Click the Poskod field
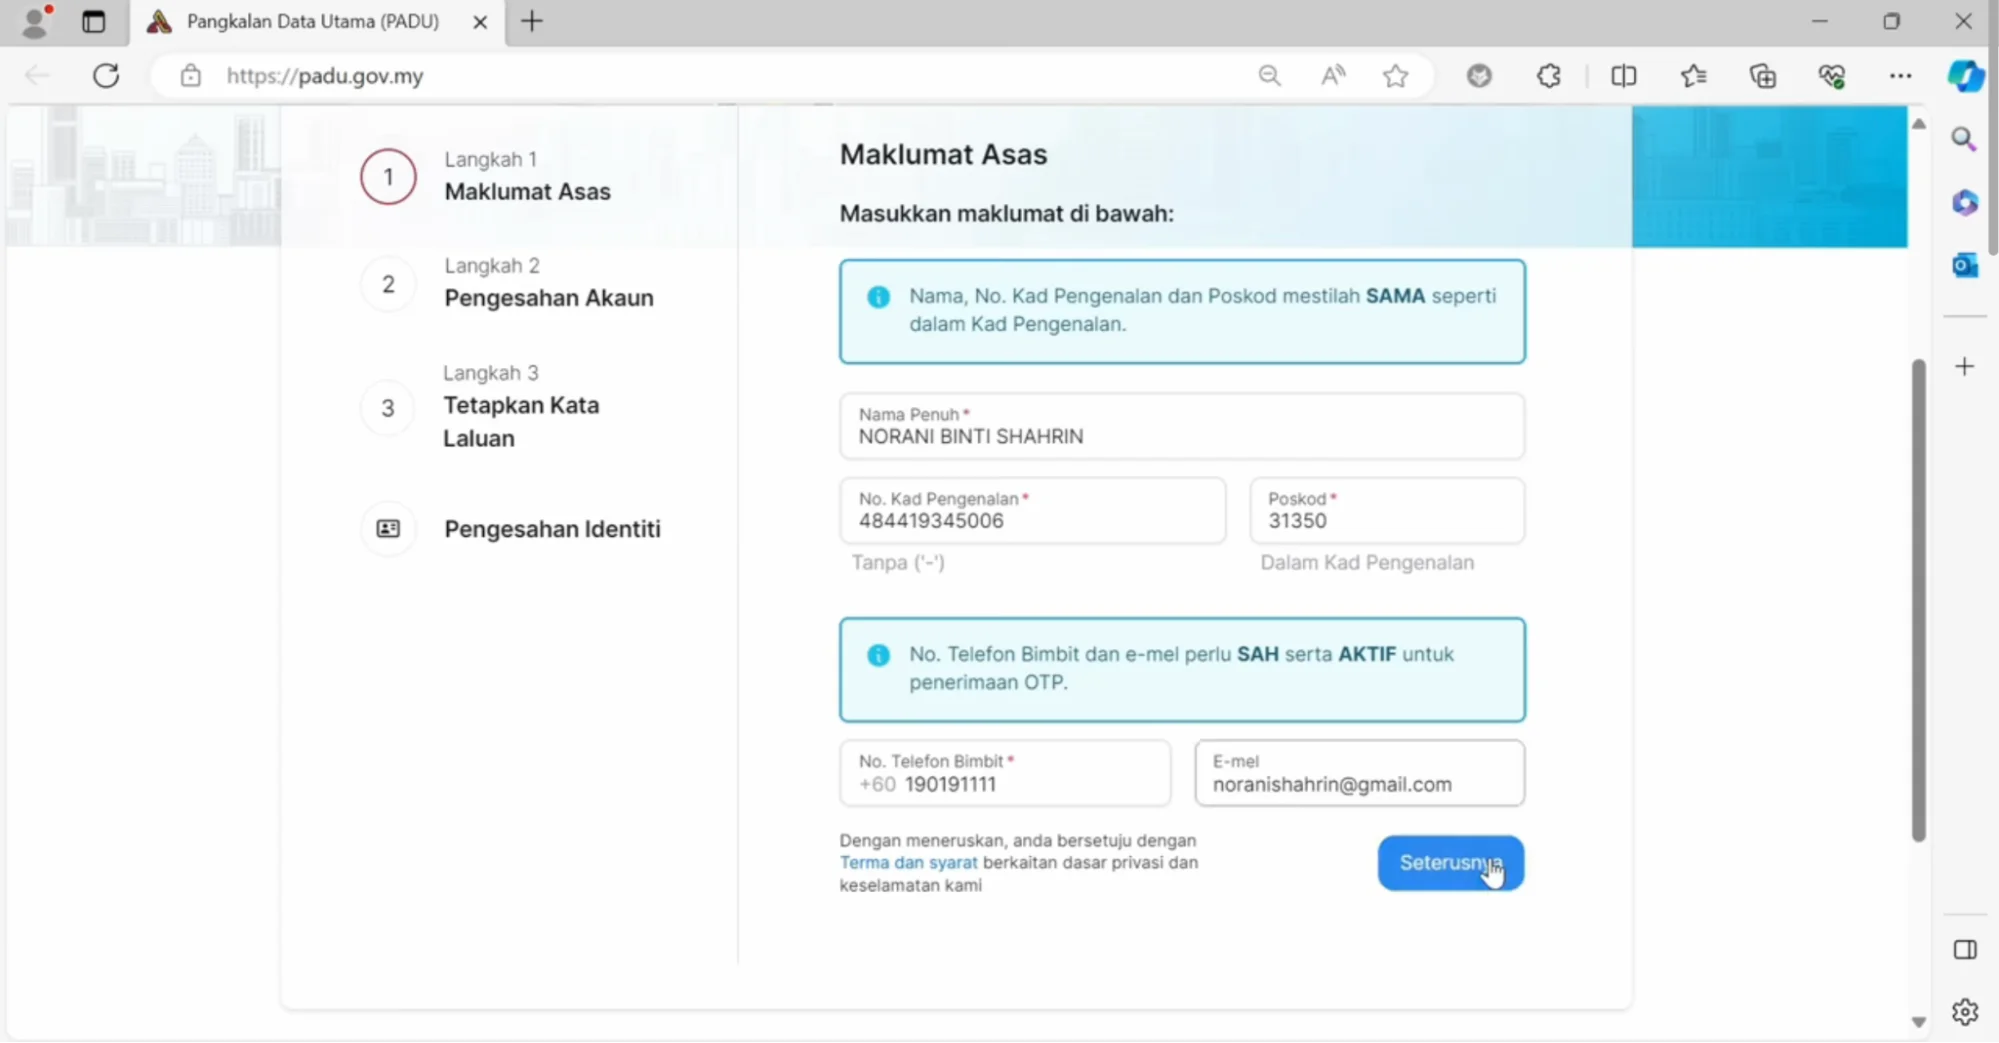Screen dimensions: 1999x1043 (1387, 511)
